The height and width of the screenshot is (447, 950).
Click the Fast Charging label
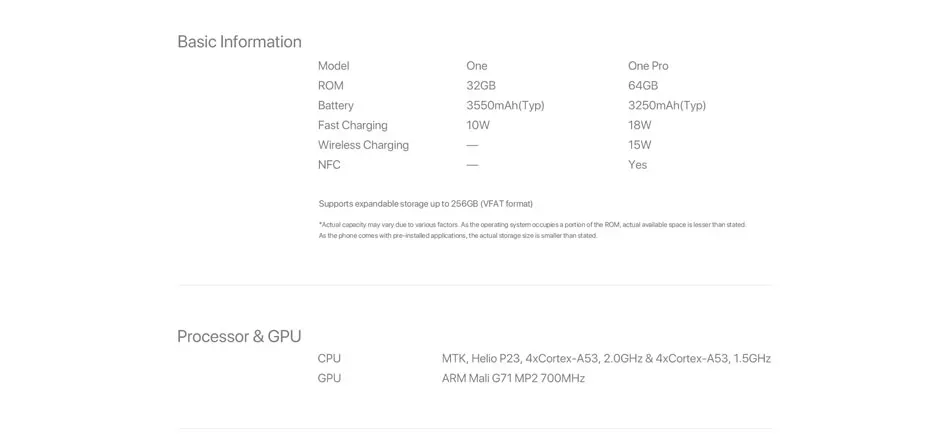click(x=352, y=126)
